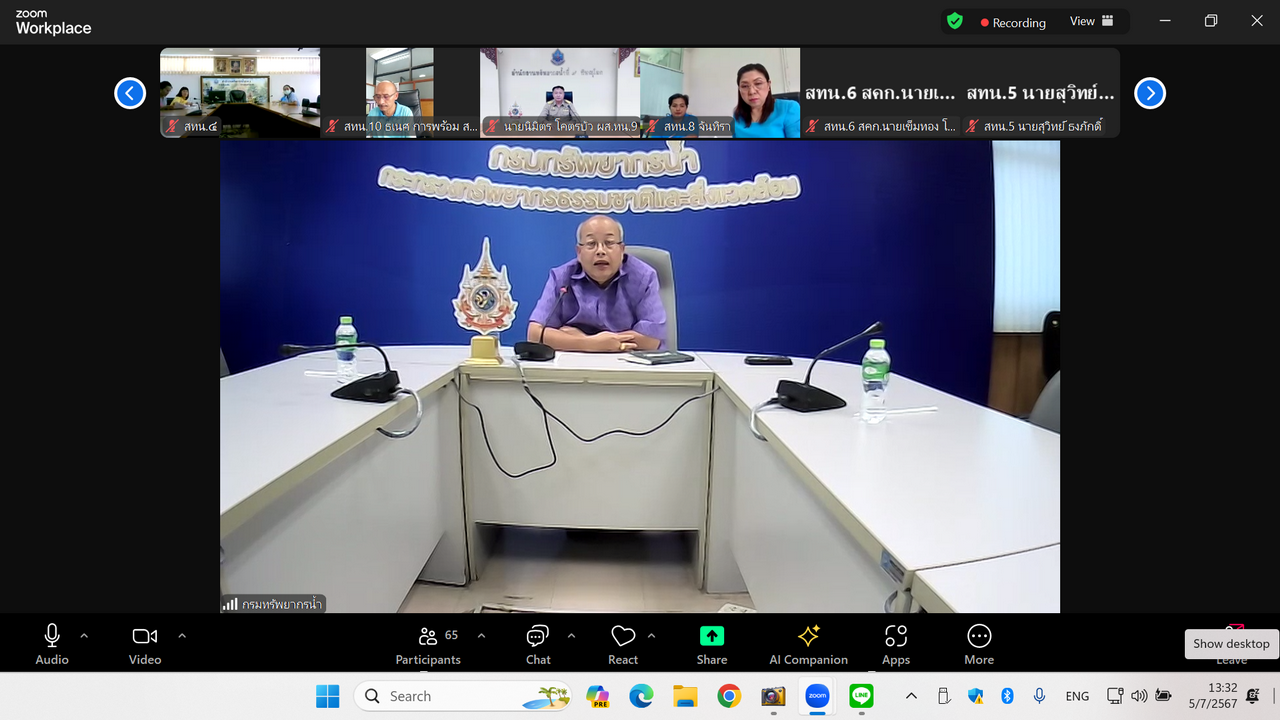Open the network status tray icon
Image resolution: width=1280 pixels, height=720 pixels.
pos(1116,696)
